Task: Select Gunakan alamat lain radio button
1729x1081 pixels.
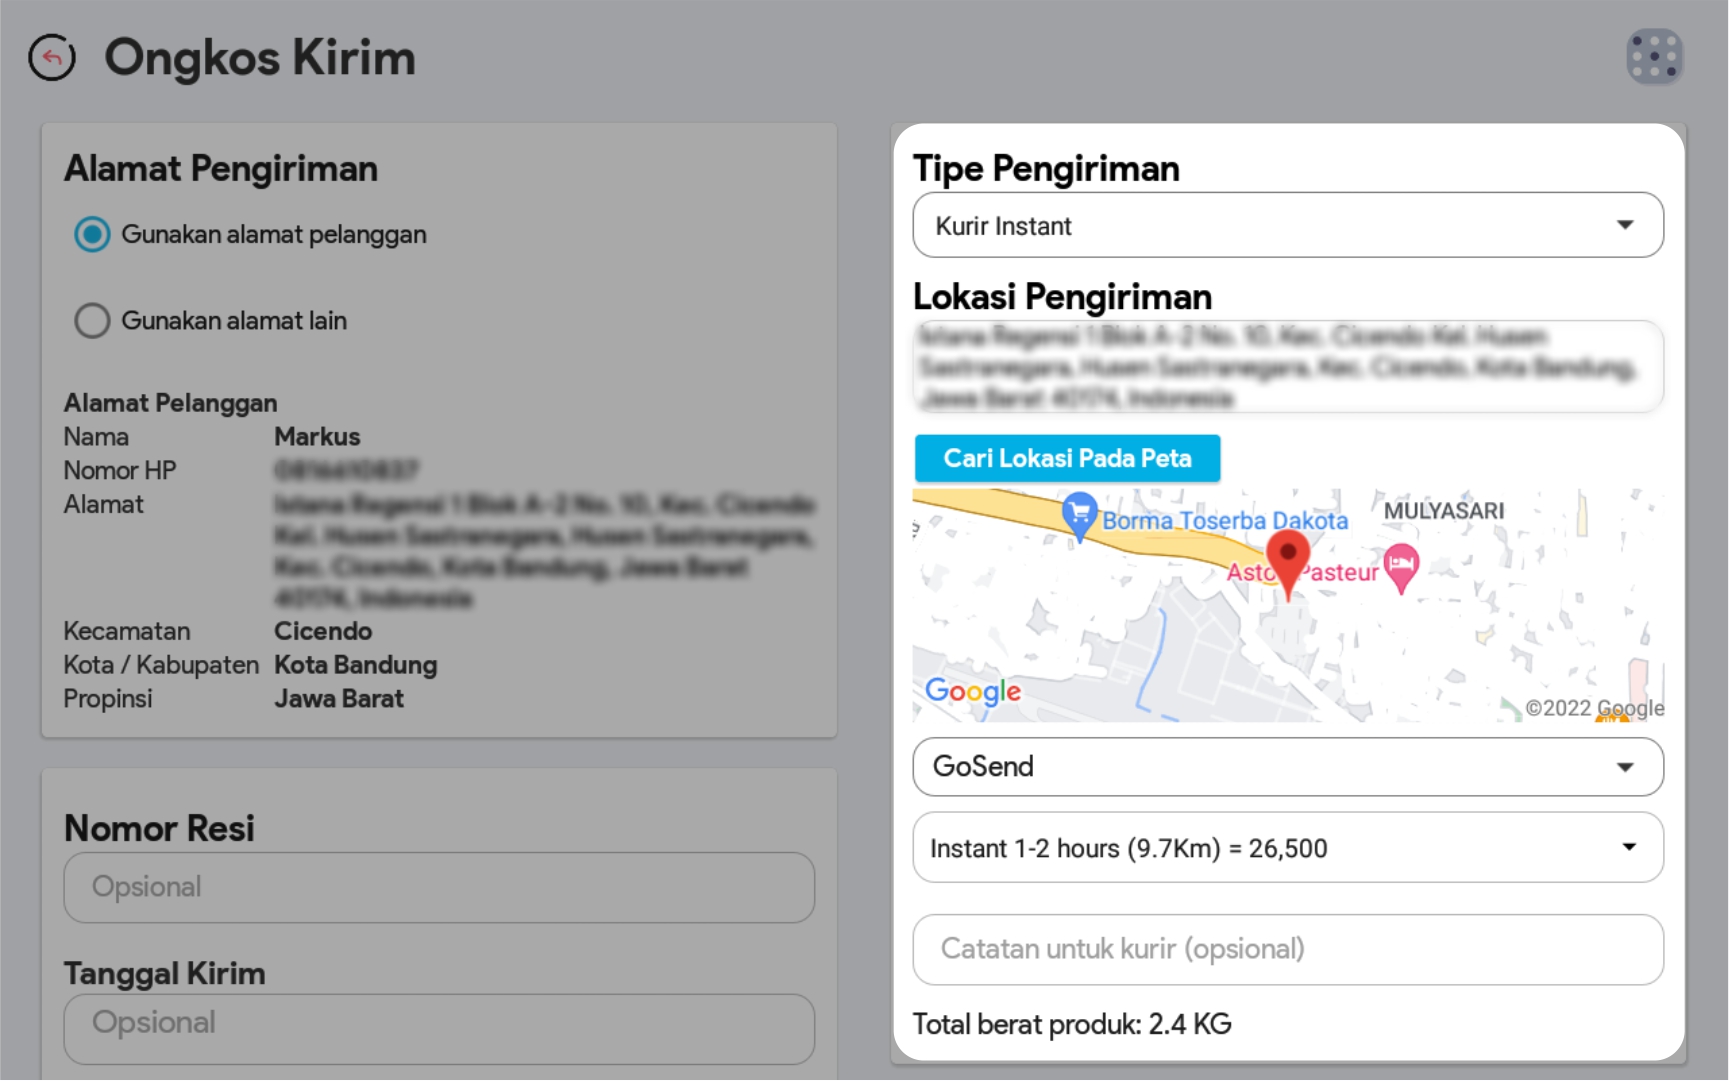Action: 92,321
